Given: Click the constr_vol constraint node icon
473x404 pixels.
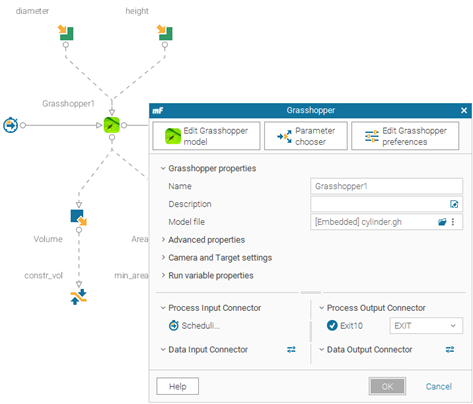Looking at the screenshot, I should coord(79,297).
